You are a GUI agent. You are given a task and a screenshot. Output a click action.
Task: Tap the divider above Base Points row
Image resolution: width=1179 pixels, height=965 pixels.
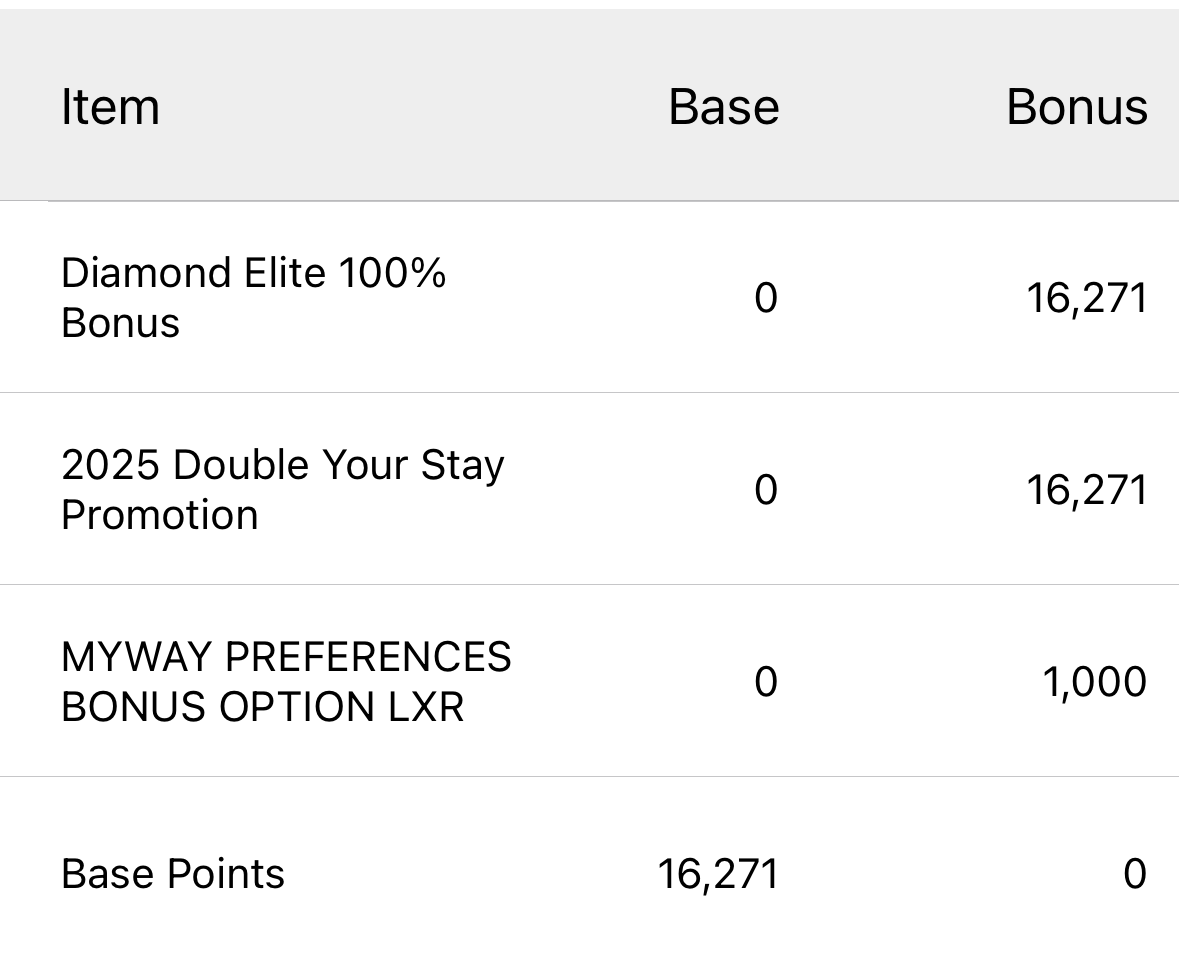(590, 776)
